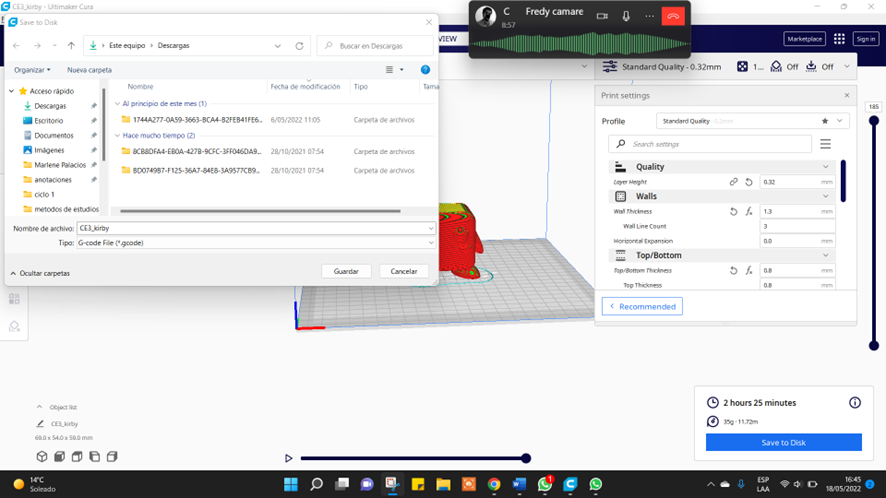Sort by Fecha de modificación column header
The height and width of the screenshot is (498, 886).
308,86
